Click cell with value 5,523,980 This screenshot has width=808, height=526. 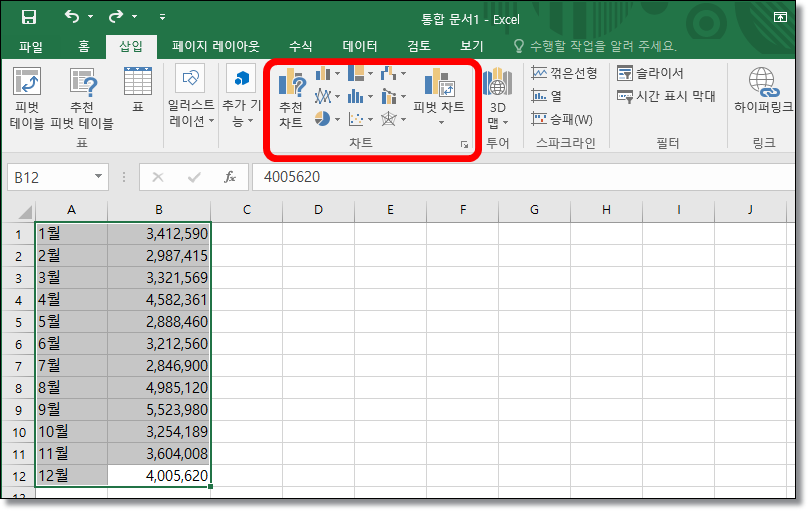[x=159, y=410]
